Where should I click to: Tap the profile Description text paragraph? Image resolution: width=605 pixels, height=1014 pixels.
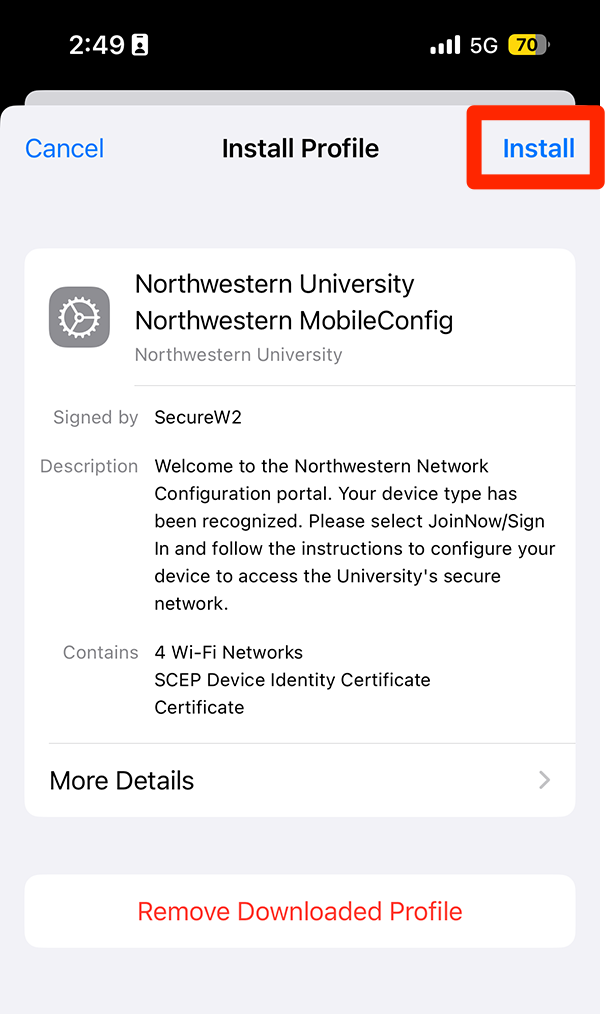click(x=354, y=535)
